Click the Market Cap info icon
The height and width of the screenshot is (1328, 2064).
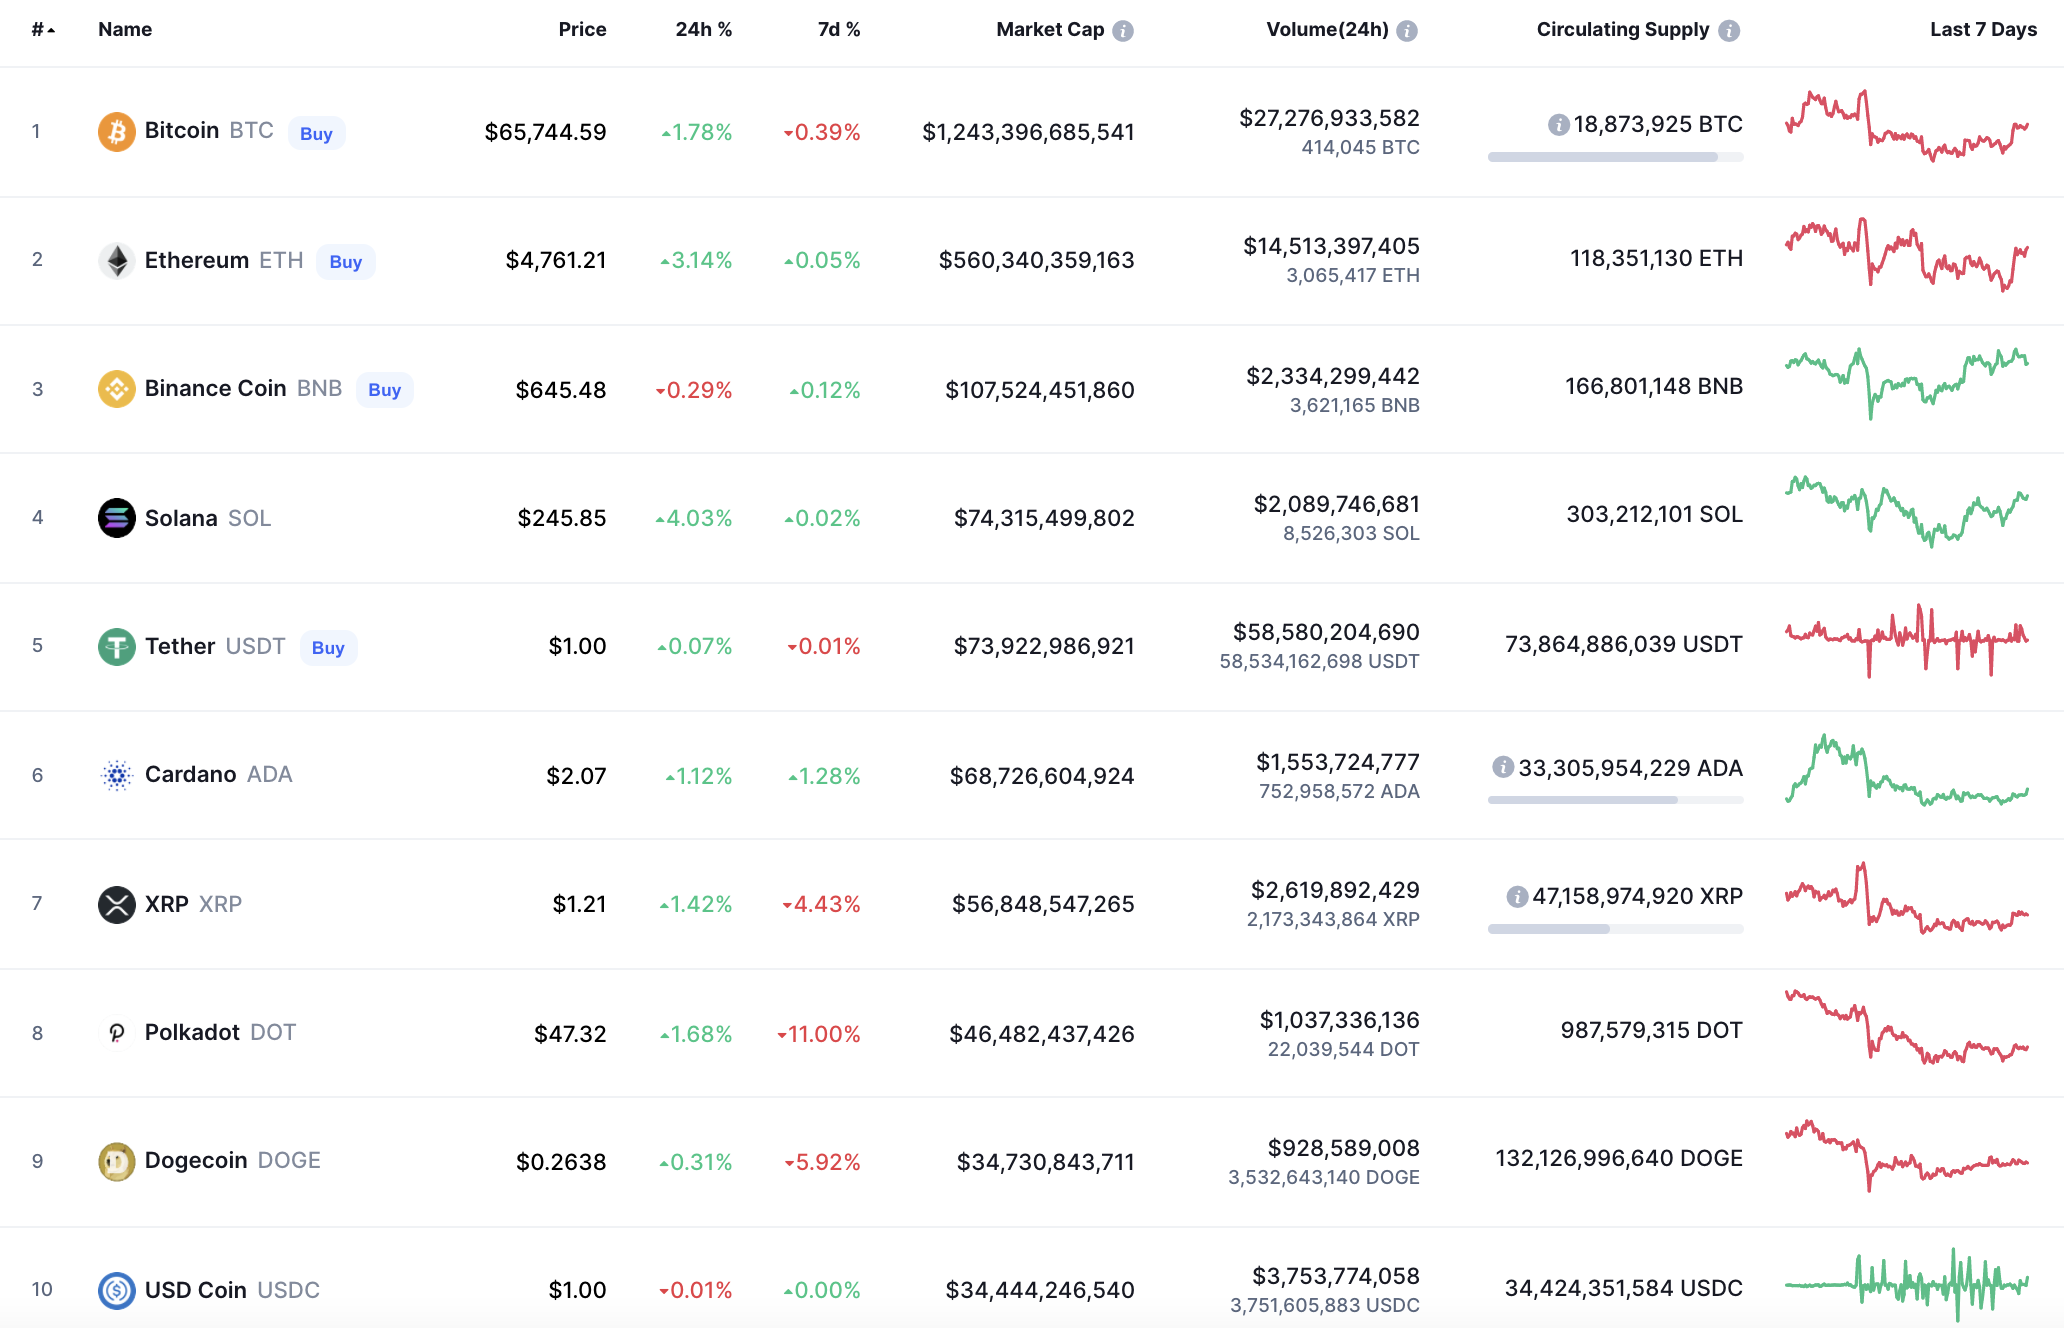click(x=1123, y=31)
